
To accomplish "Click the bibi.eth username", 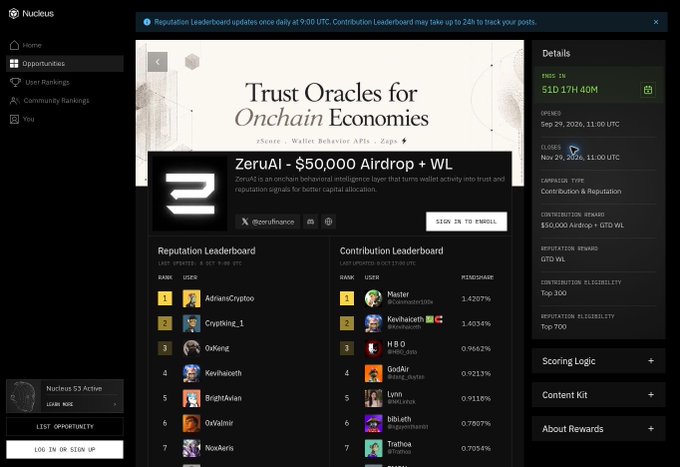I will tap(399, 419).
